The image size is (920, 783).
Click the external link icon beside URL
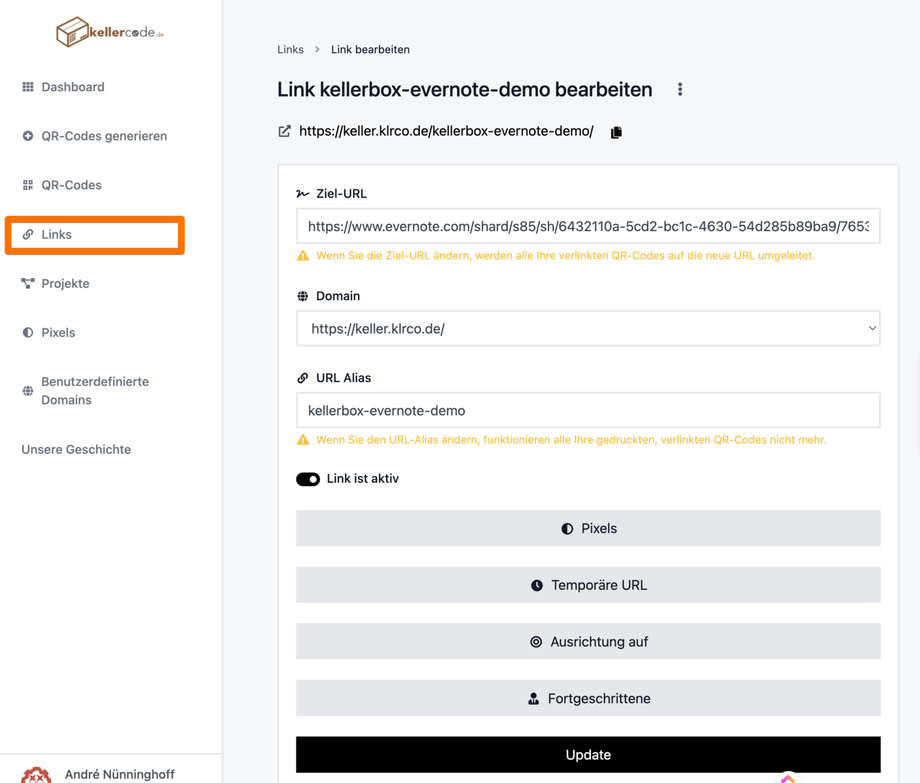285,131
